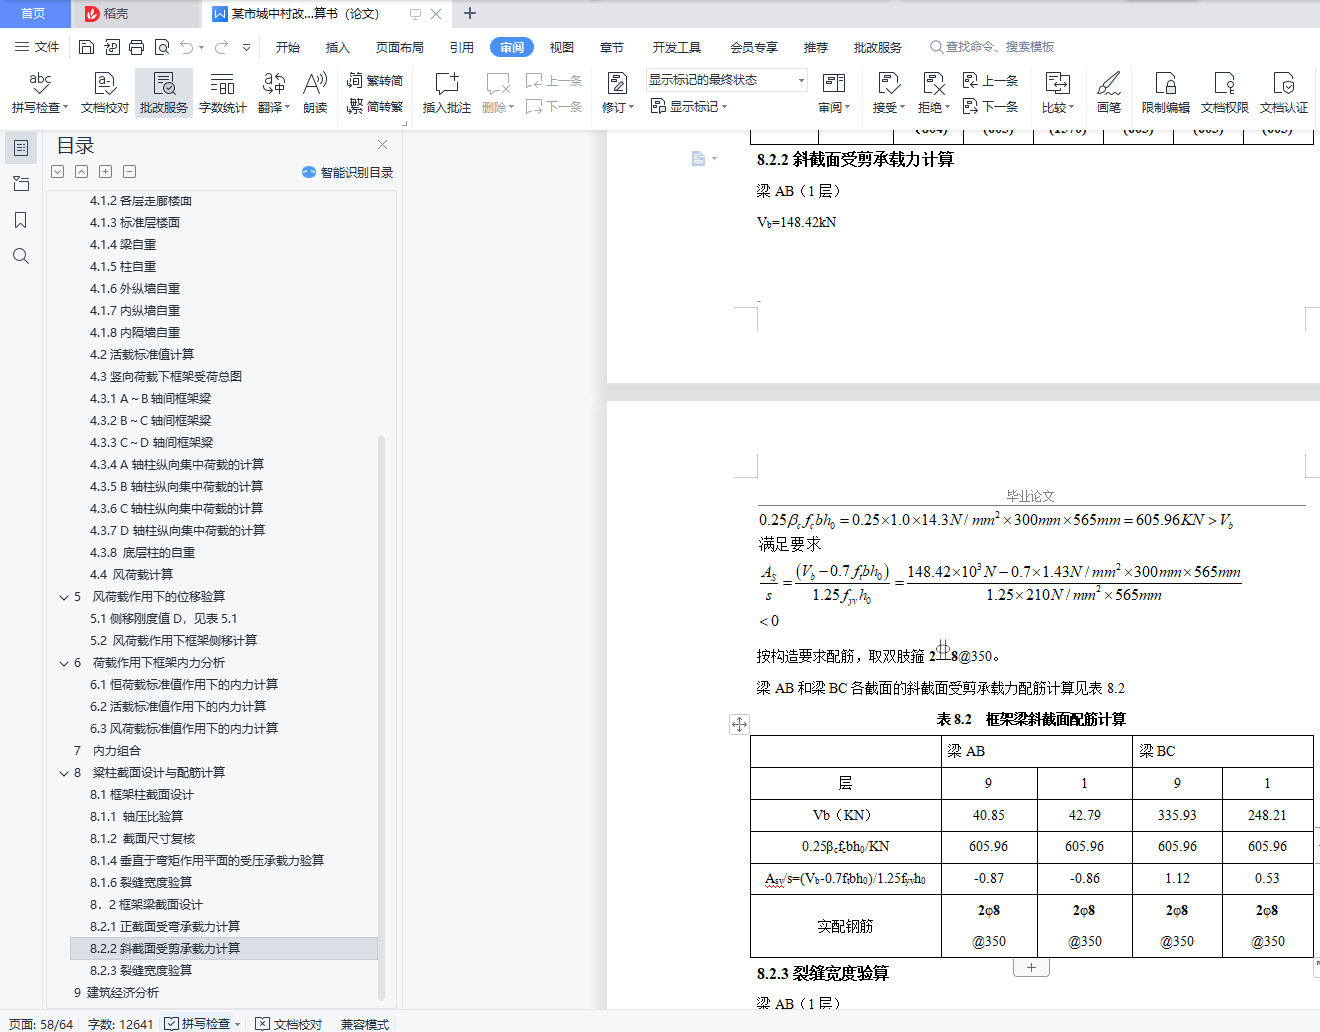1320x1032 pixels.
Task: Open 文档权限 document permissions
Action: click(1225, 93)
